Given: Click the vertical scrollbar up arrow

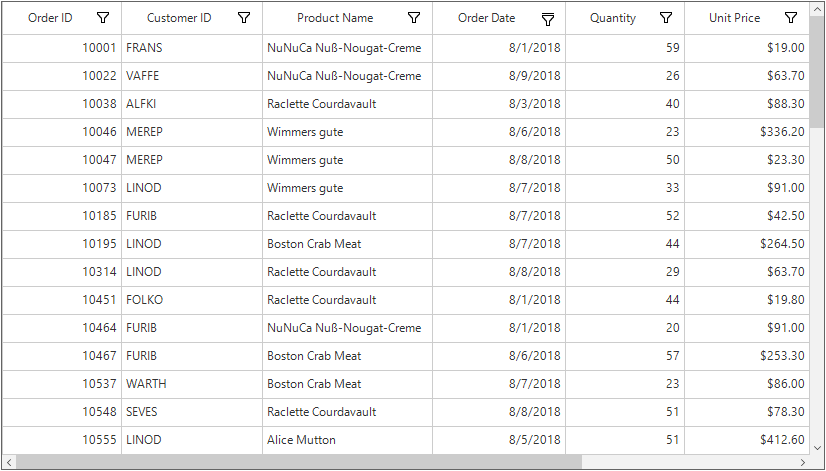Looking at the screenshot, I should (818, 8).
